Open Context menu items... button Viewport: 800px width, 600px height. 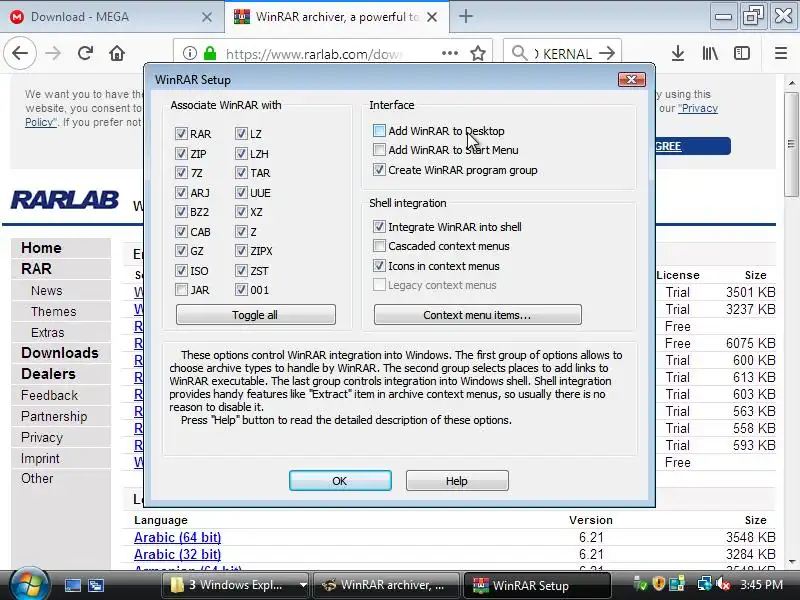(x=478, y=315)
